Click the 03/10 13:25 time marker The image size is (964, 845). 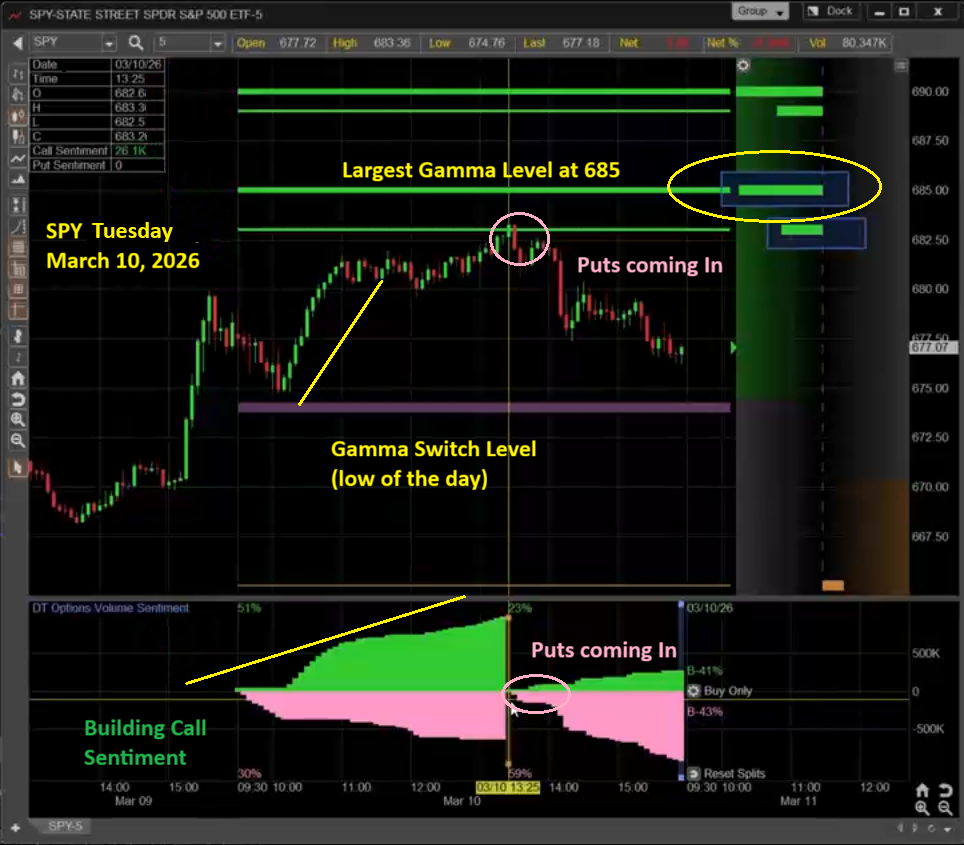click(x=508, y=788)
